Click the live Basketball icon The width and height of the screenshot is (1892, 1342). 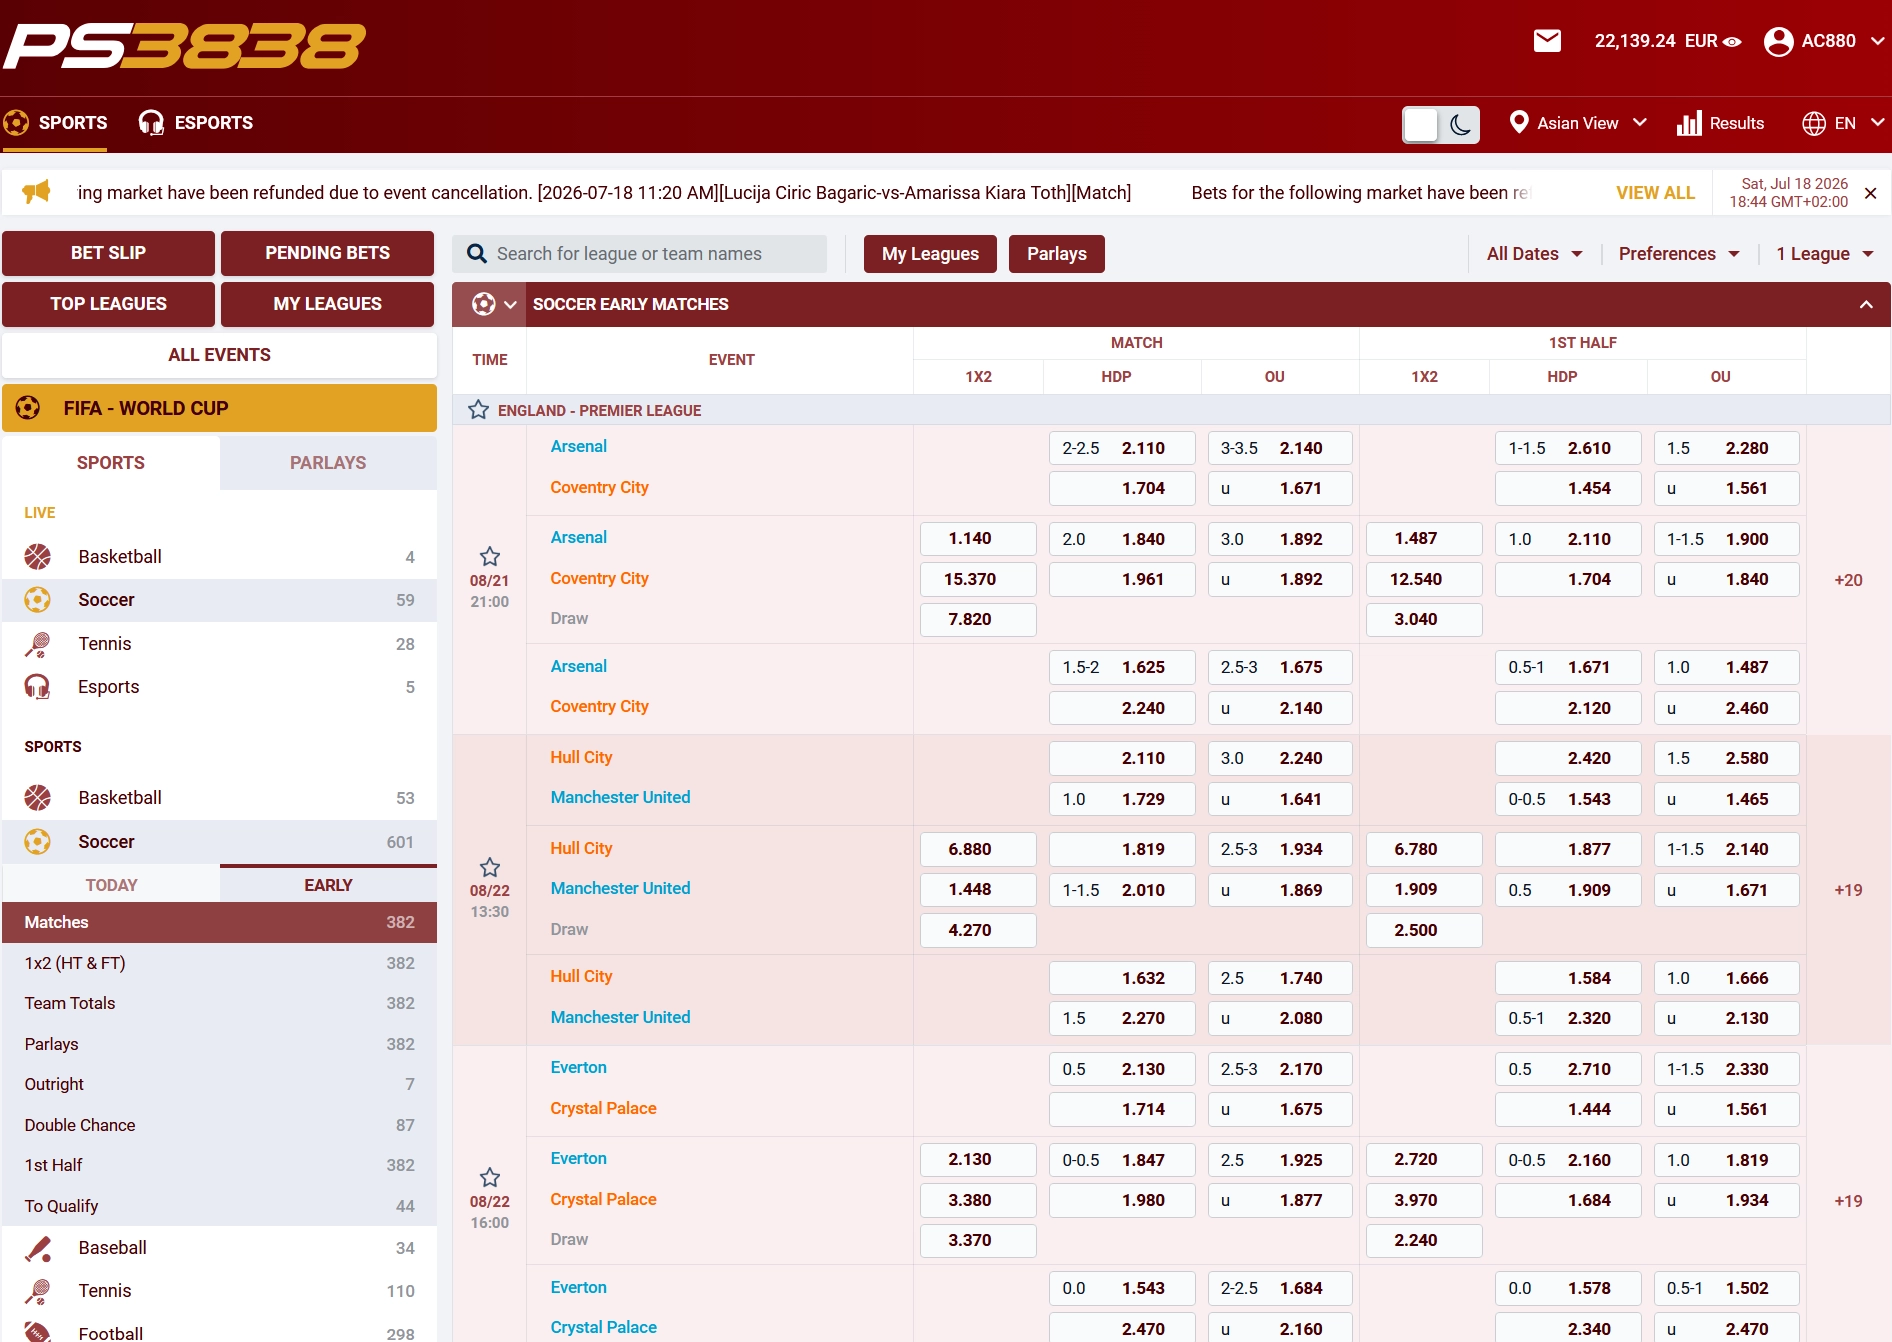[x=38, y=557]
